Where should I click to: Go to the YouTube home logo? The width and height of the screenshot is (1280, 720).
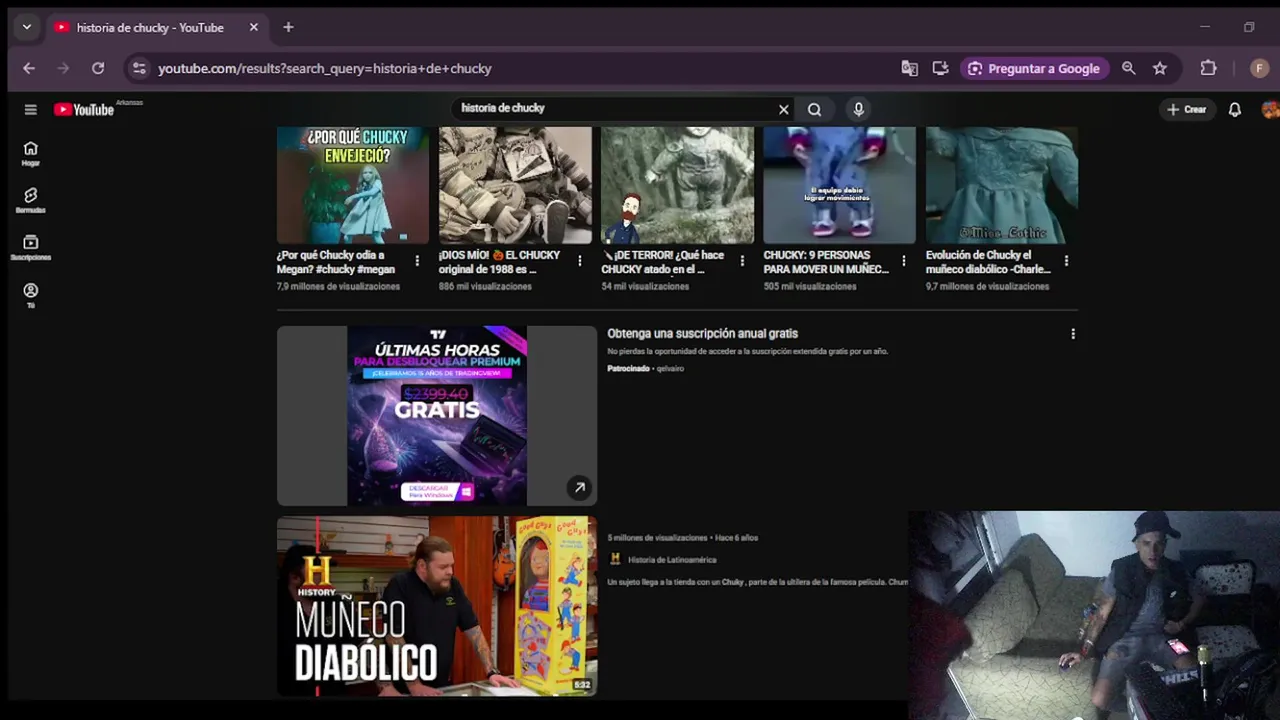coord(84,109)
